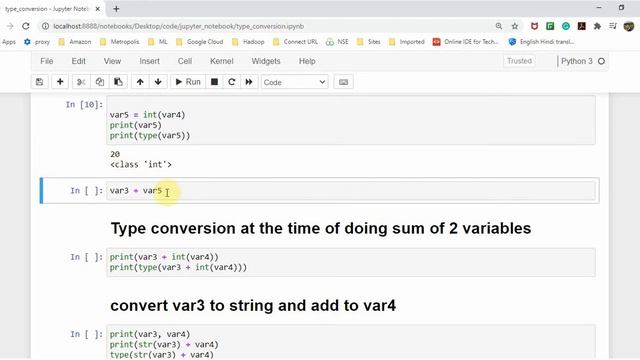Select cell containing print(str(var3) + var4)

click(351, 342)
